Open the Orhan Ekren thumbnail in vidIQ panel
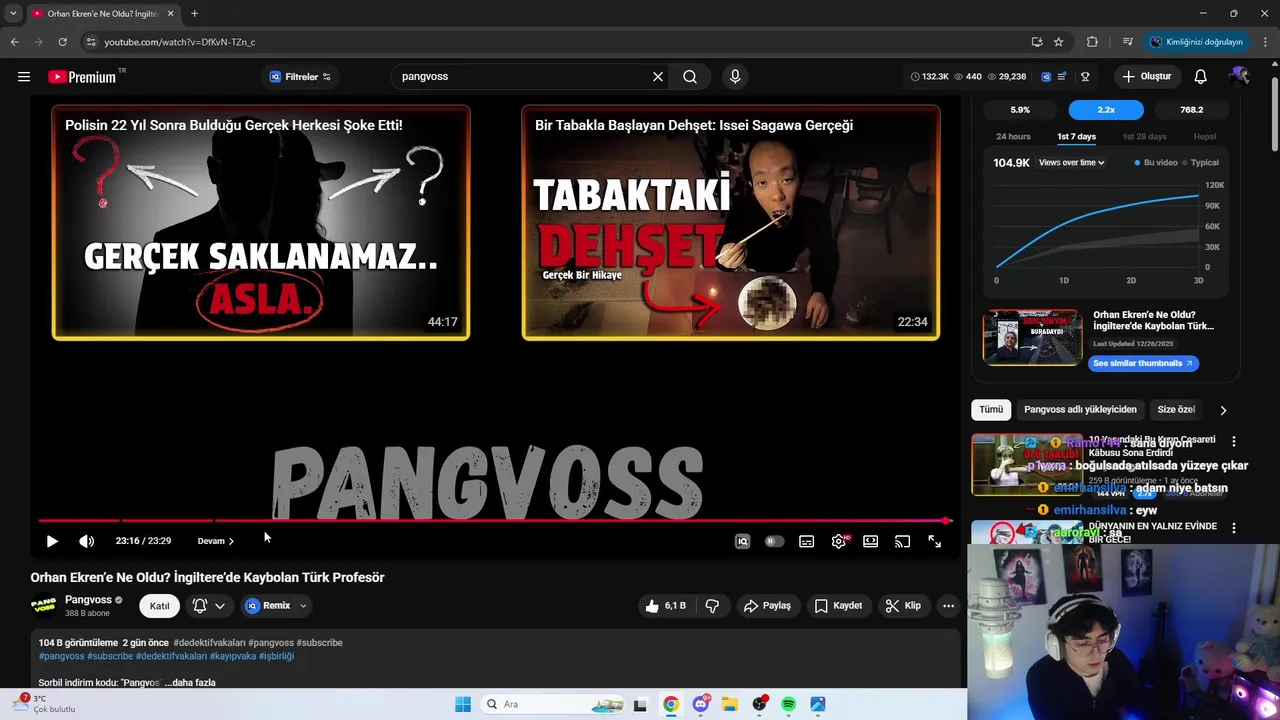 (1032, 337)
